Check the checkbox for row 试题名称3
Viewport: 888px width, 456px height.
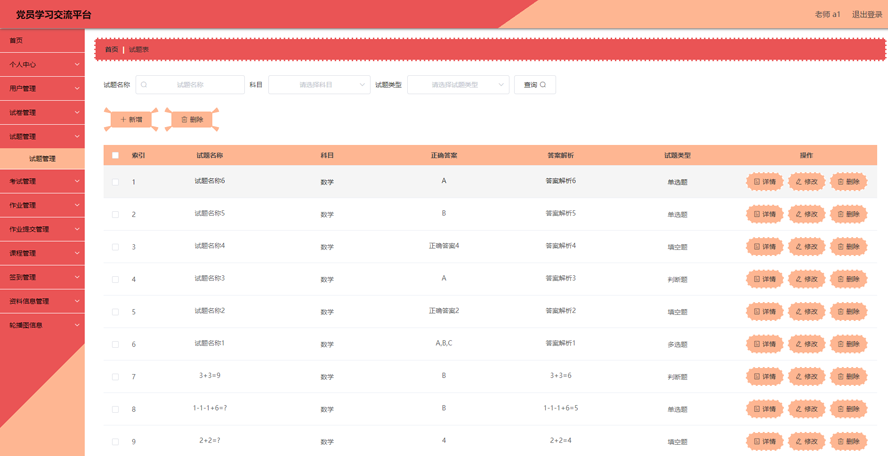click(x=116, y=279)
